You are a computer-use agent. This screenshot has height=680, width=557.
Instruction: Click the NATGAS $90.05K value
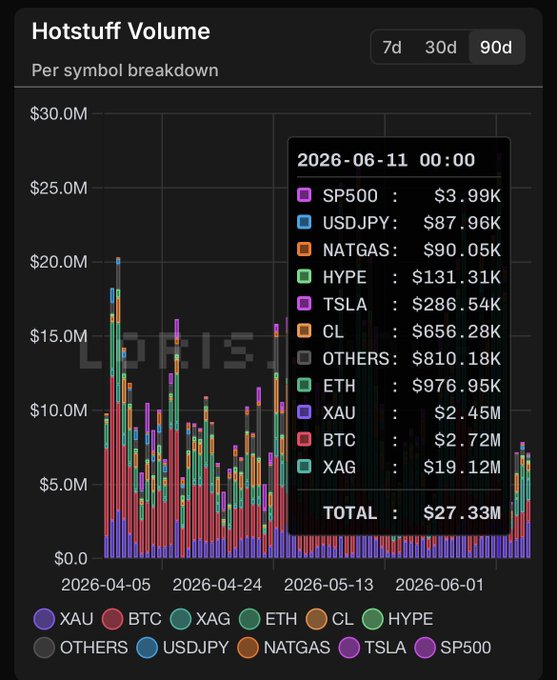462,250
